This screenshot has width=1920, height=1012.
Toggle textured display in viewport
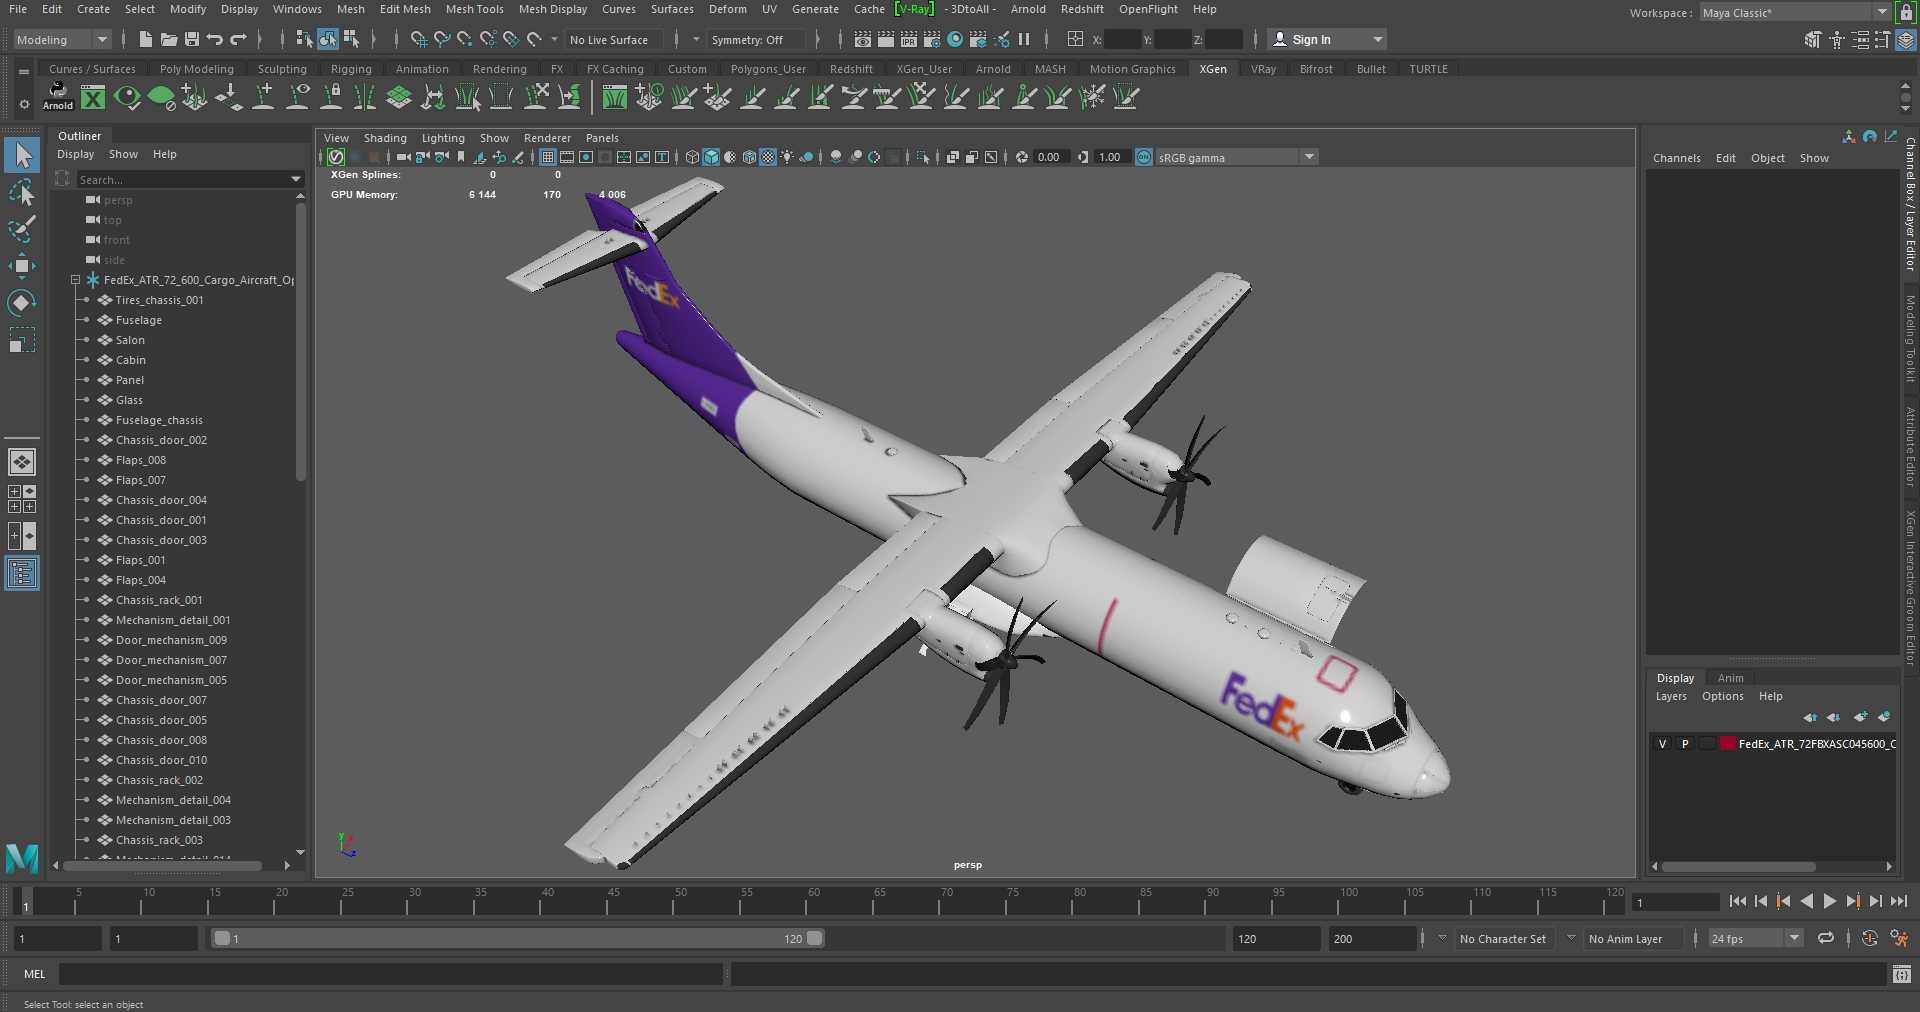click(x=768, y=157)
